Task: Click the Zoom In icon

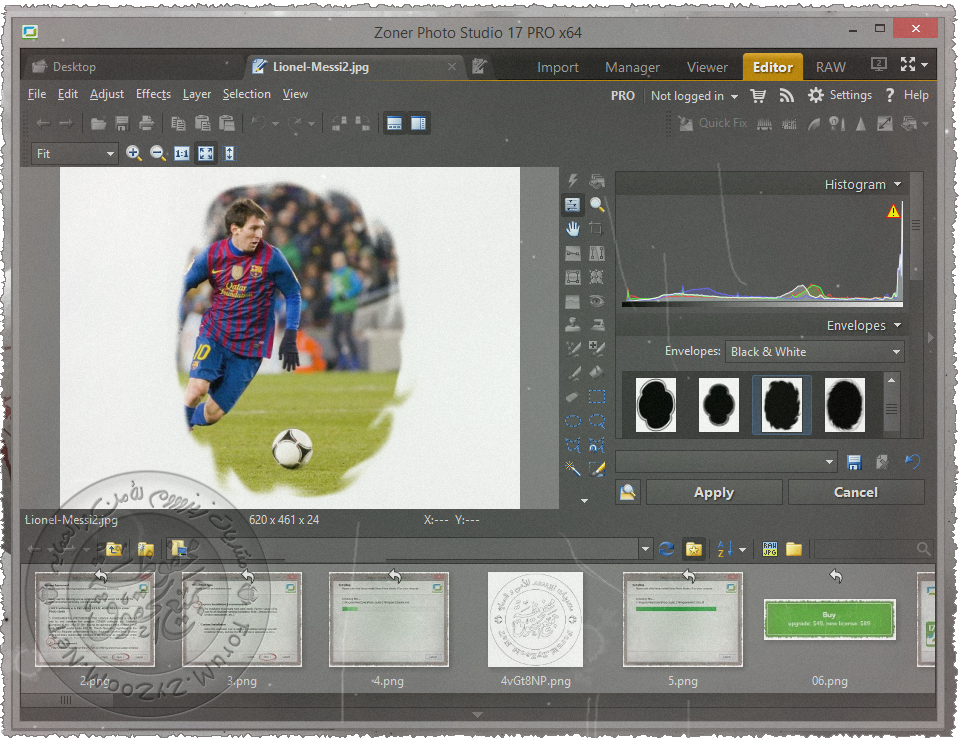Action: click(x=133, y=153)
